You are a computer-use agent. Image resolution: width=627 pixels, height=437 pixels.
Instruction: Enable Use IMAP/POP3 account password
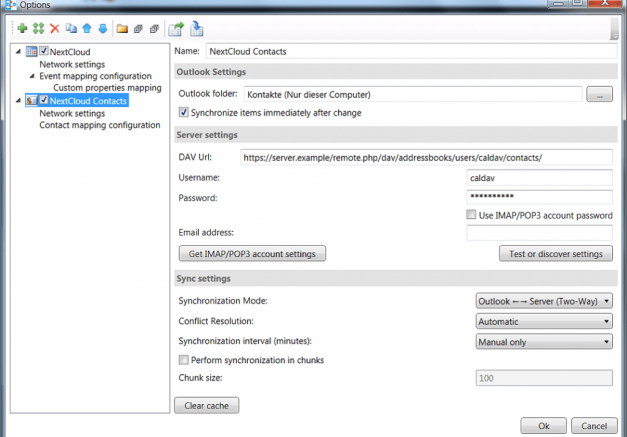click(x=471, y=215)
